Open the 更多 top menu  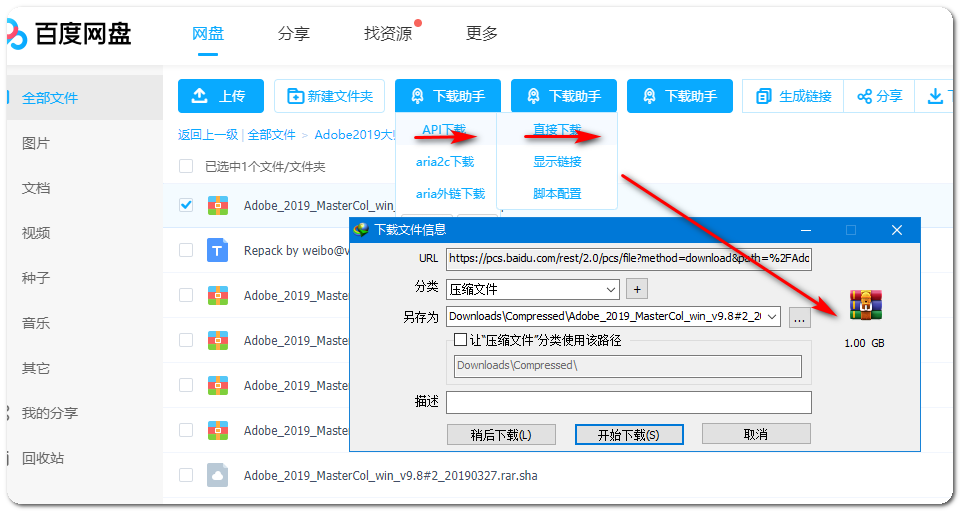click(481, 34)
